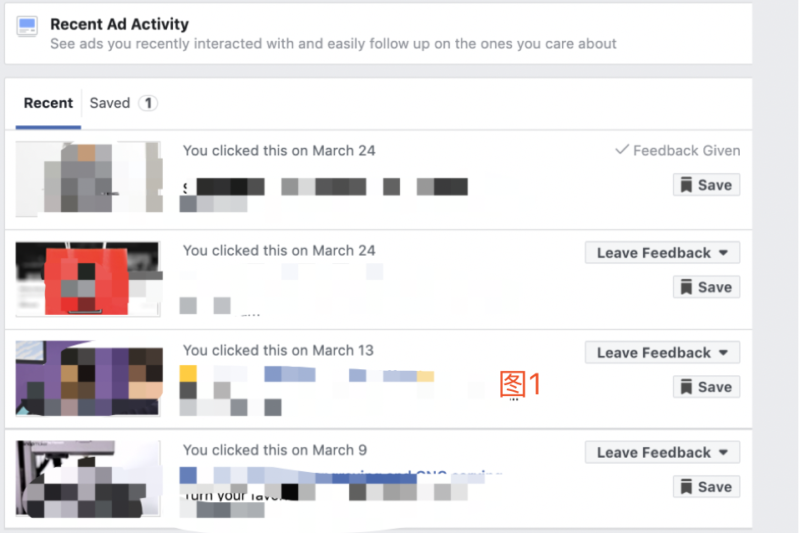This screenshot has height=533, width=800.
Task: Expand Leave Feedback for March 13 ad
Action: (662, 353)
